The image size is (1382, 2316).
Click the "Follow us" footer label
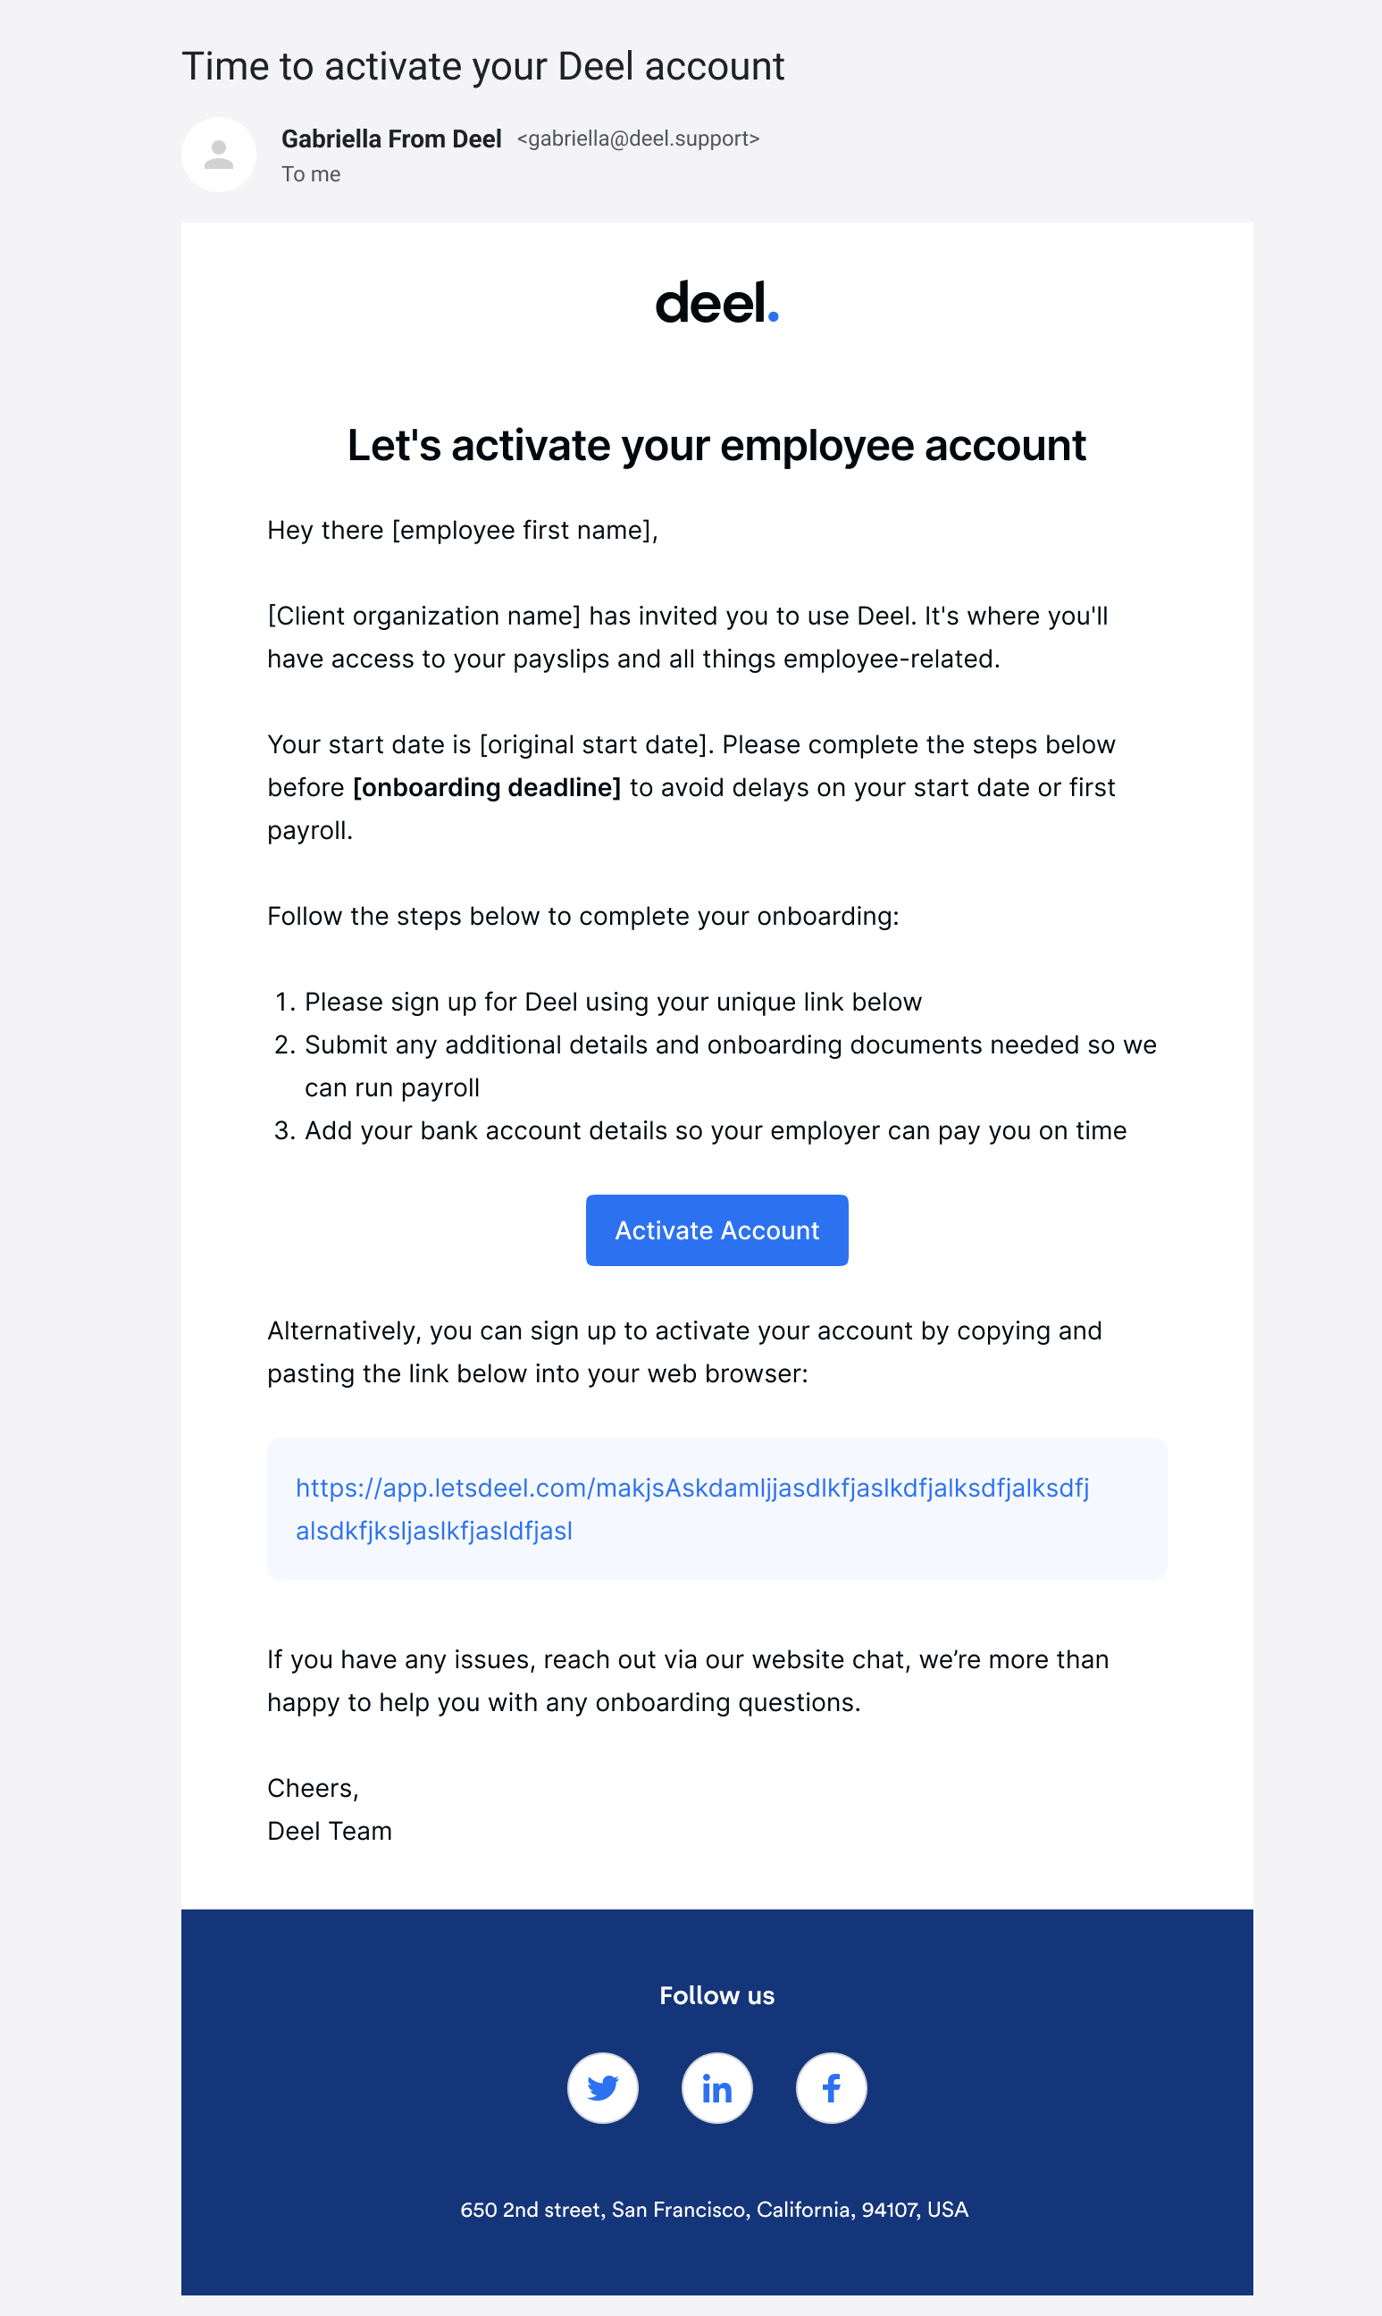coord(716,1995)
